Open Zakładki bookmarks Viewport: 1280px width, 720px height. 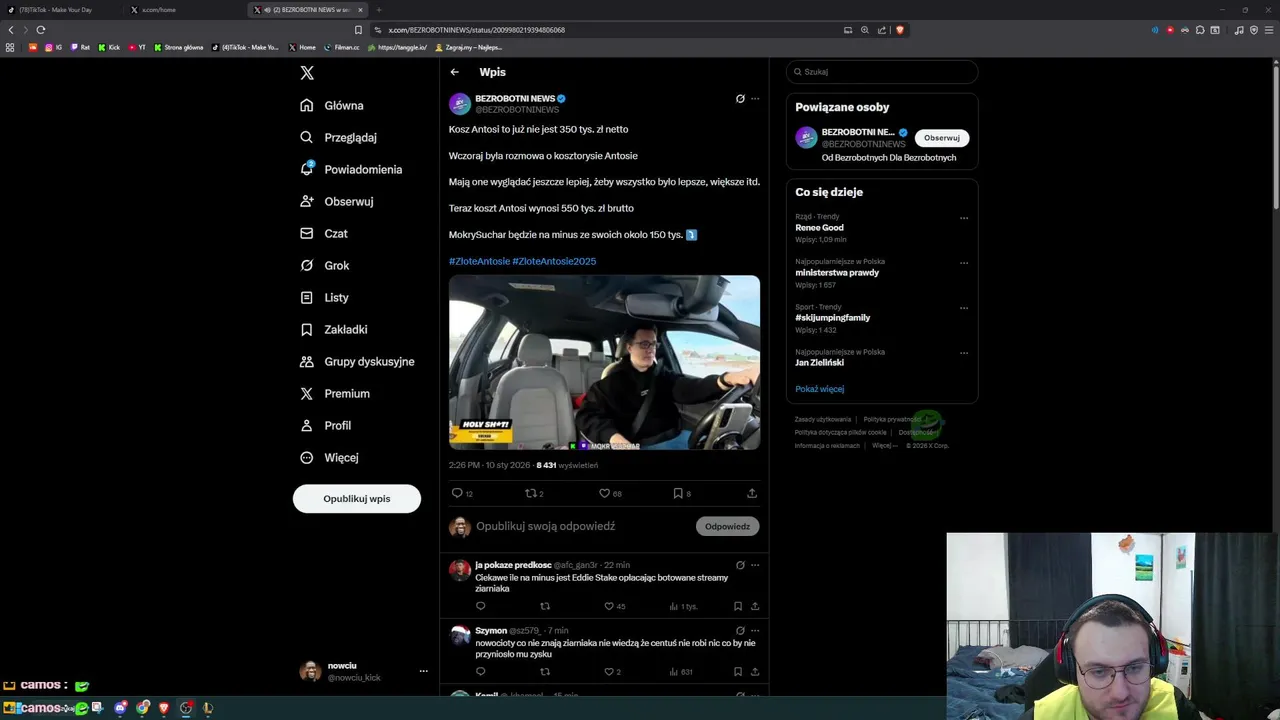(x=333, y=329)
